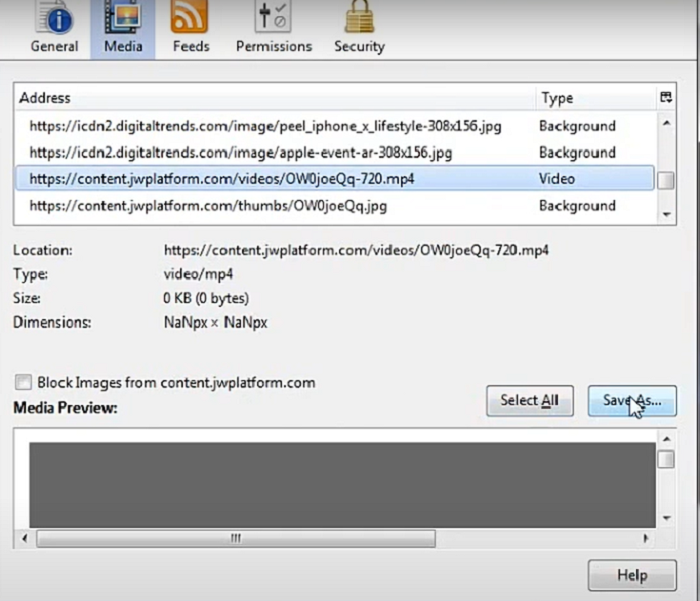Open the Permissions tab

[274, 29]
